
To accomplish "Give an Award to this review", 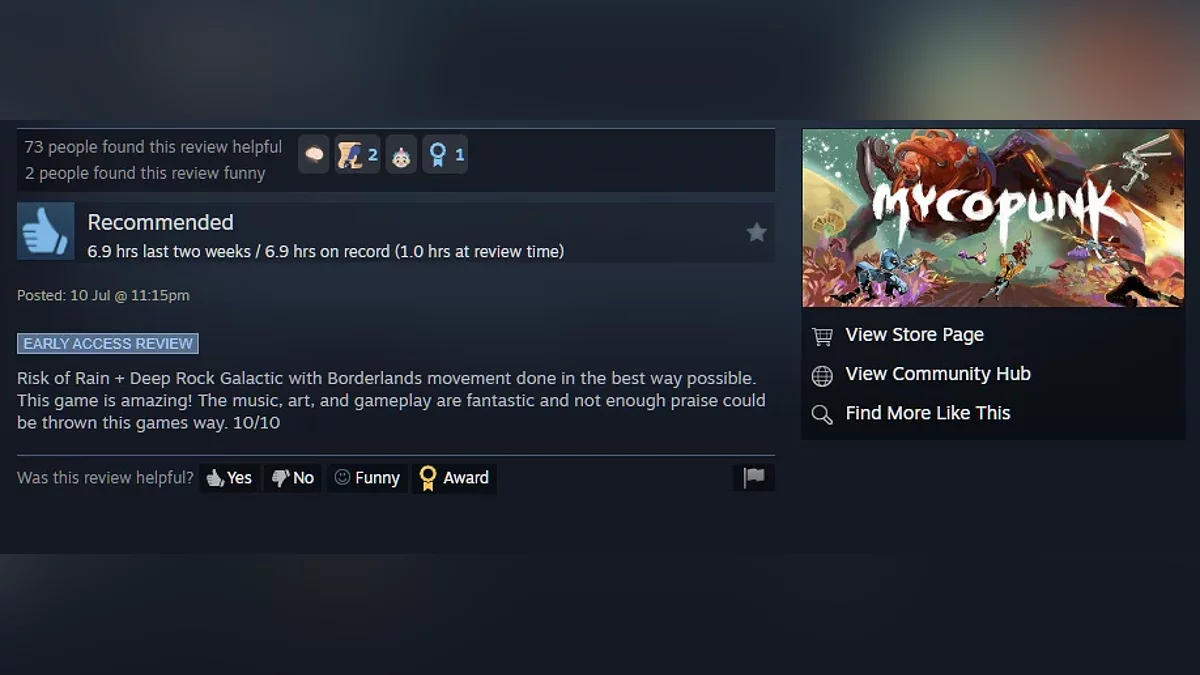I will tap(454, 478).
